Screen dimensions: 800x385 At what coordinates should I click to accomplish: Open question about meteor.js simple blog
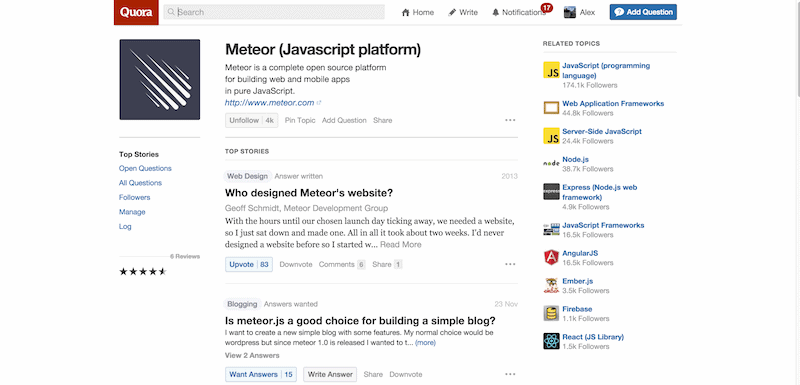pyautogui.click(x=360, y=321)
